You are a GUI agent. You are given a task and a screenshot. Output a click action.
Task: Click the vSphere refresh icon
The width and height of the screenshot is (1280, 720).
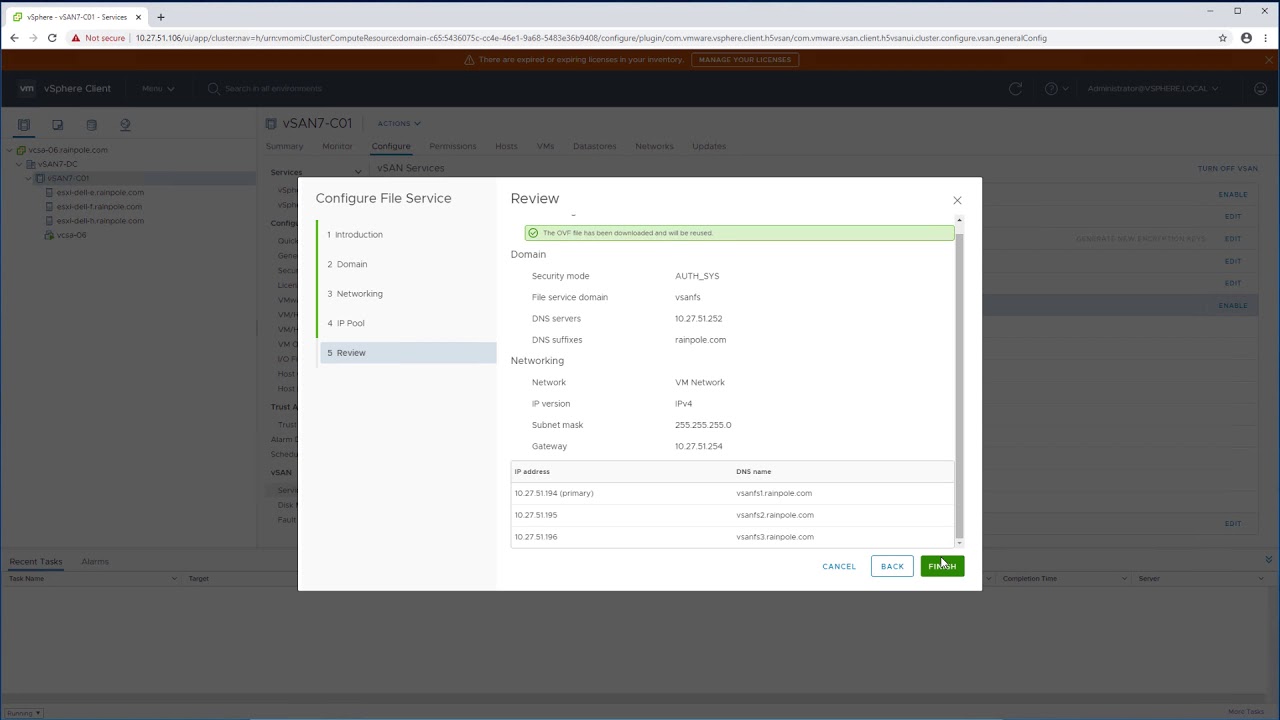pos(1015,88)
